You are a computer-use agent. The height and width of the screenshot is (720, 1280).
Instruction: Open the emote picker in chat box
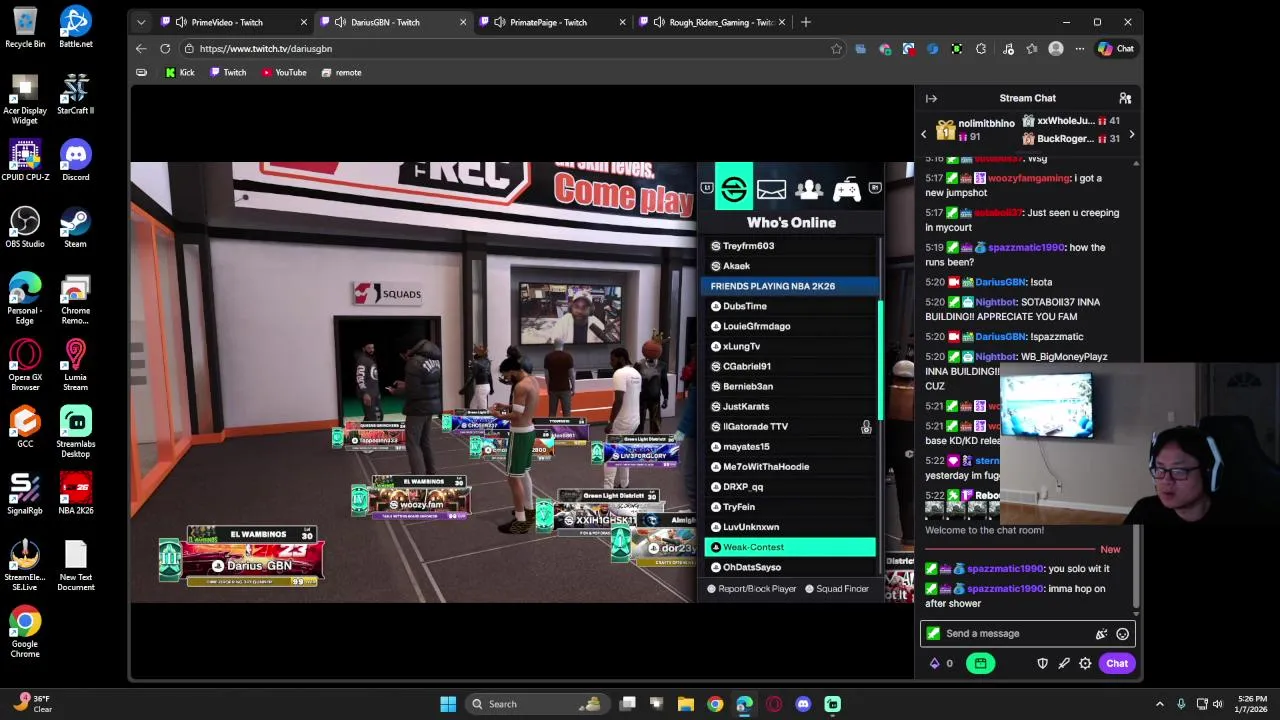point(1123,633)
